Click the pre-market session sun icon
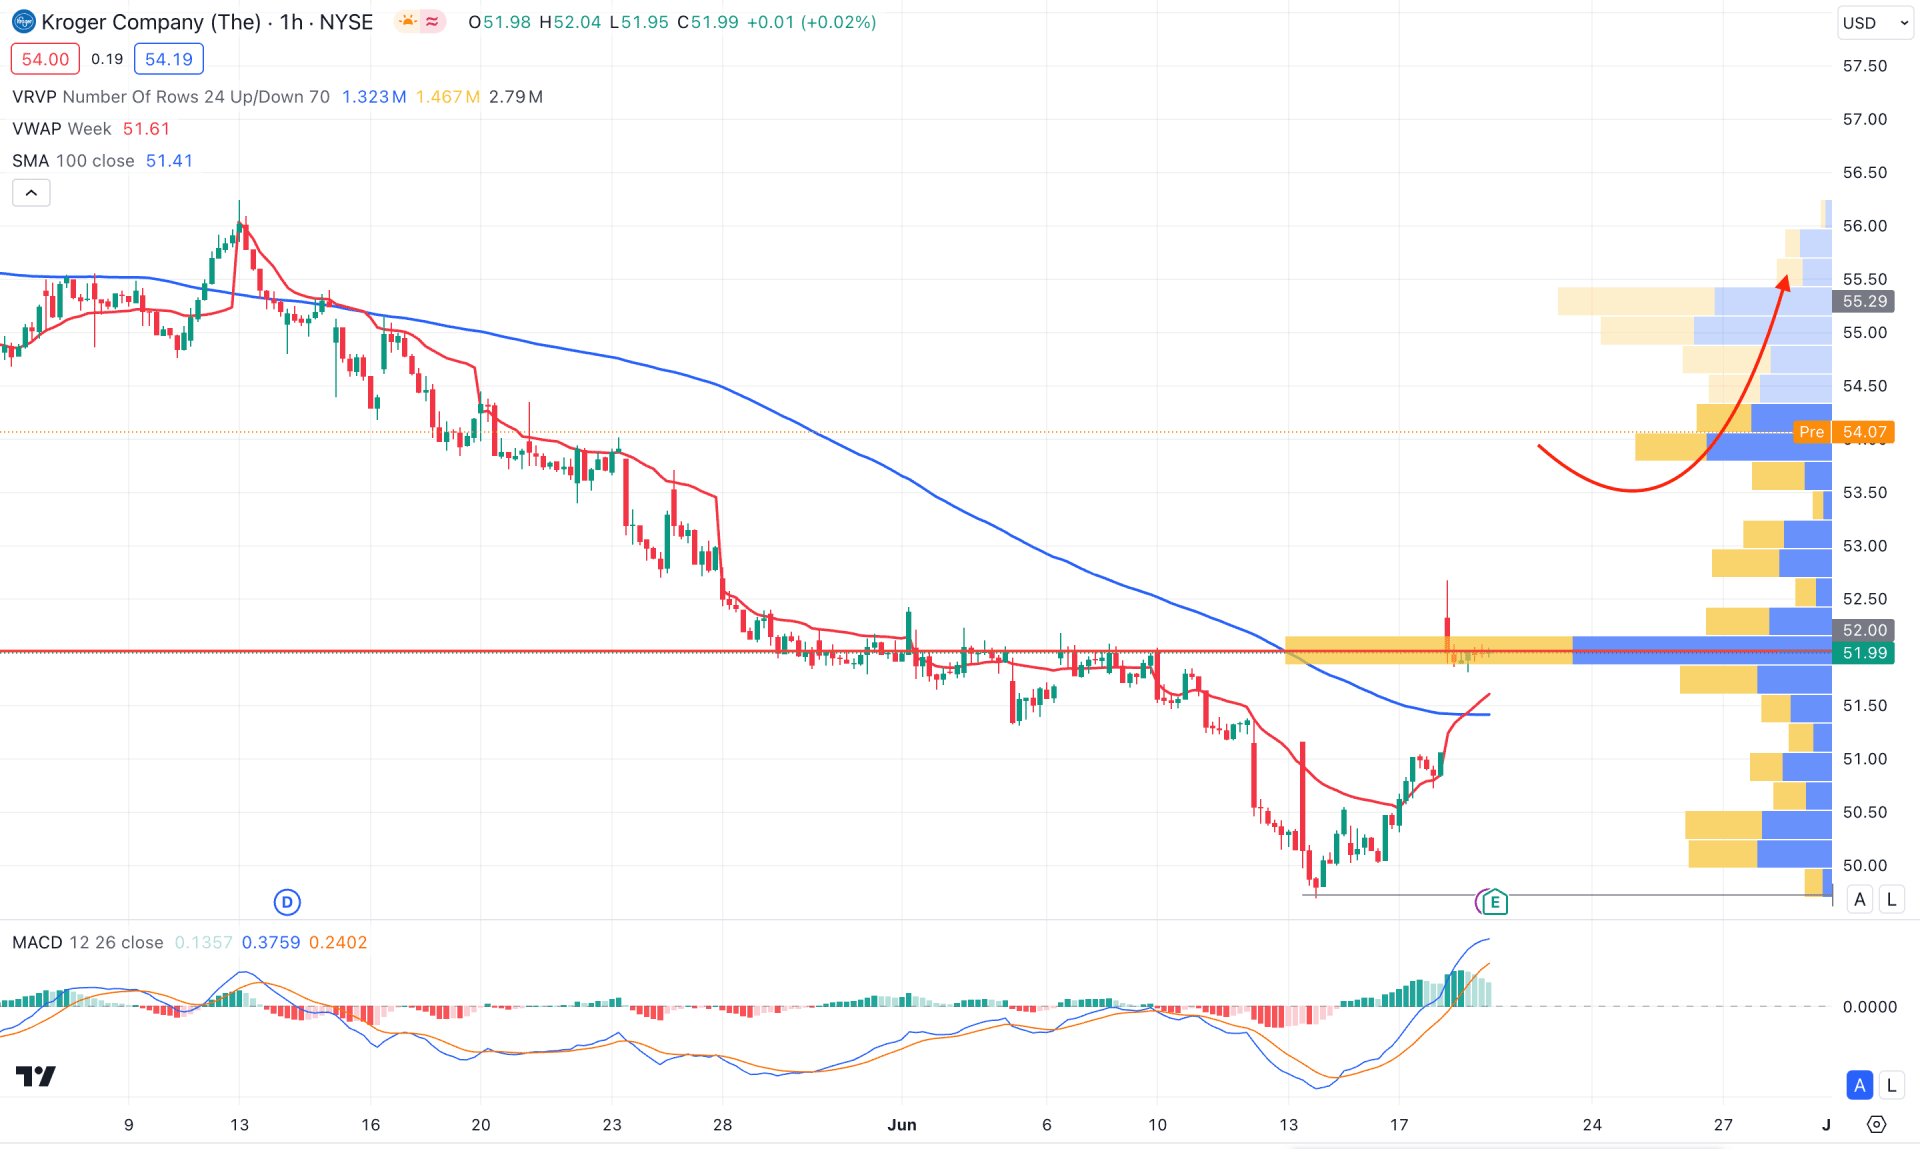The width and height of the screenshot is (1920, 1149). coord(408,21)
